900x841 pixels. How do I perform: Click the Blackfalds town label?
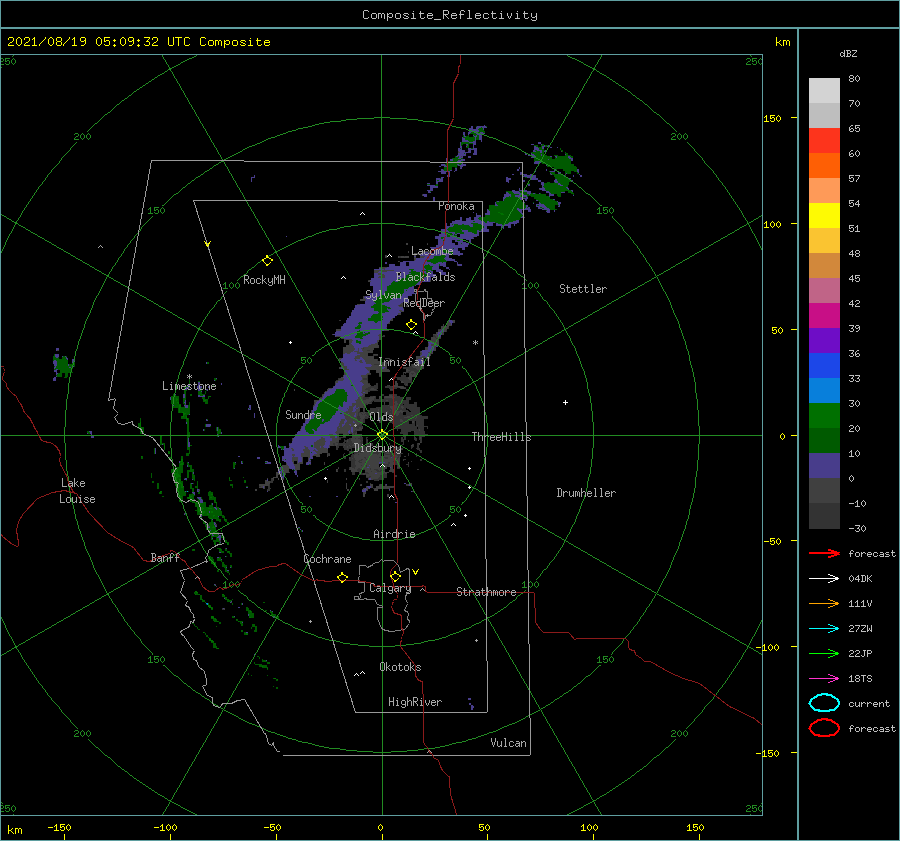[425, 277]
